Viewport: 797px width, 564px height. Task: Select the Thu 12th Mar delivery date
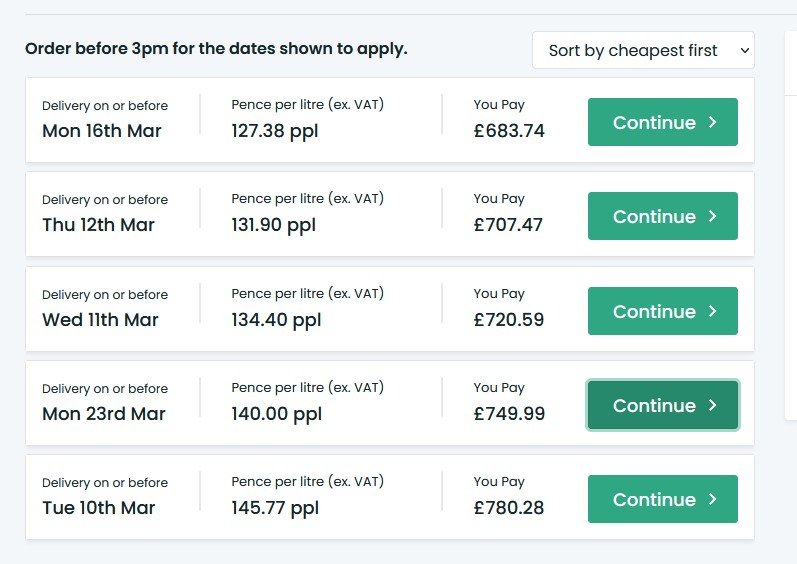(99, 225)
